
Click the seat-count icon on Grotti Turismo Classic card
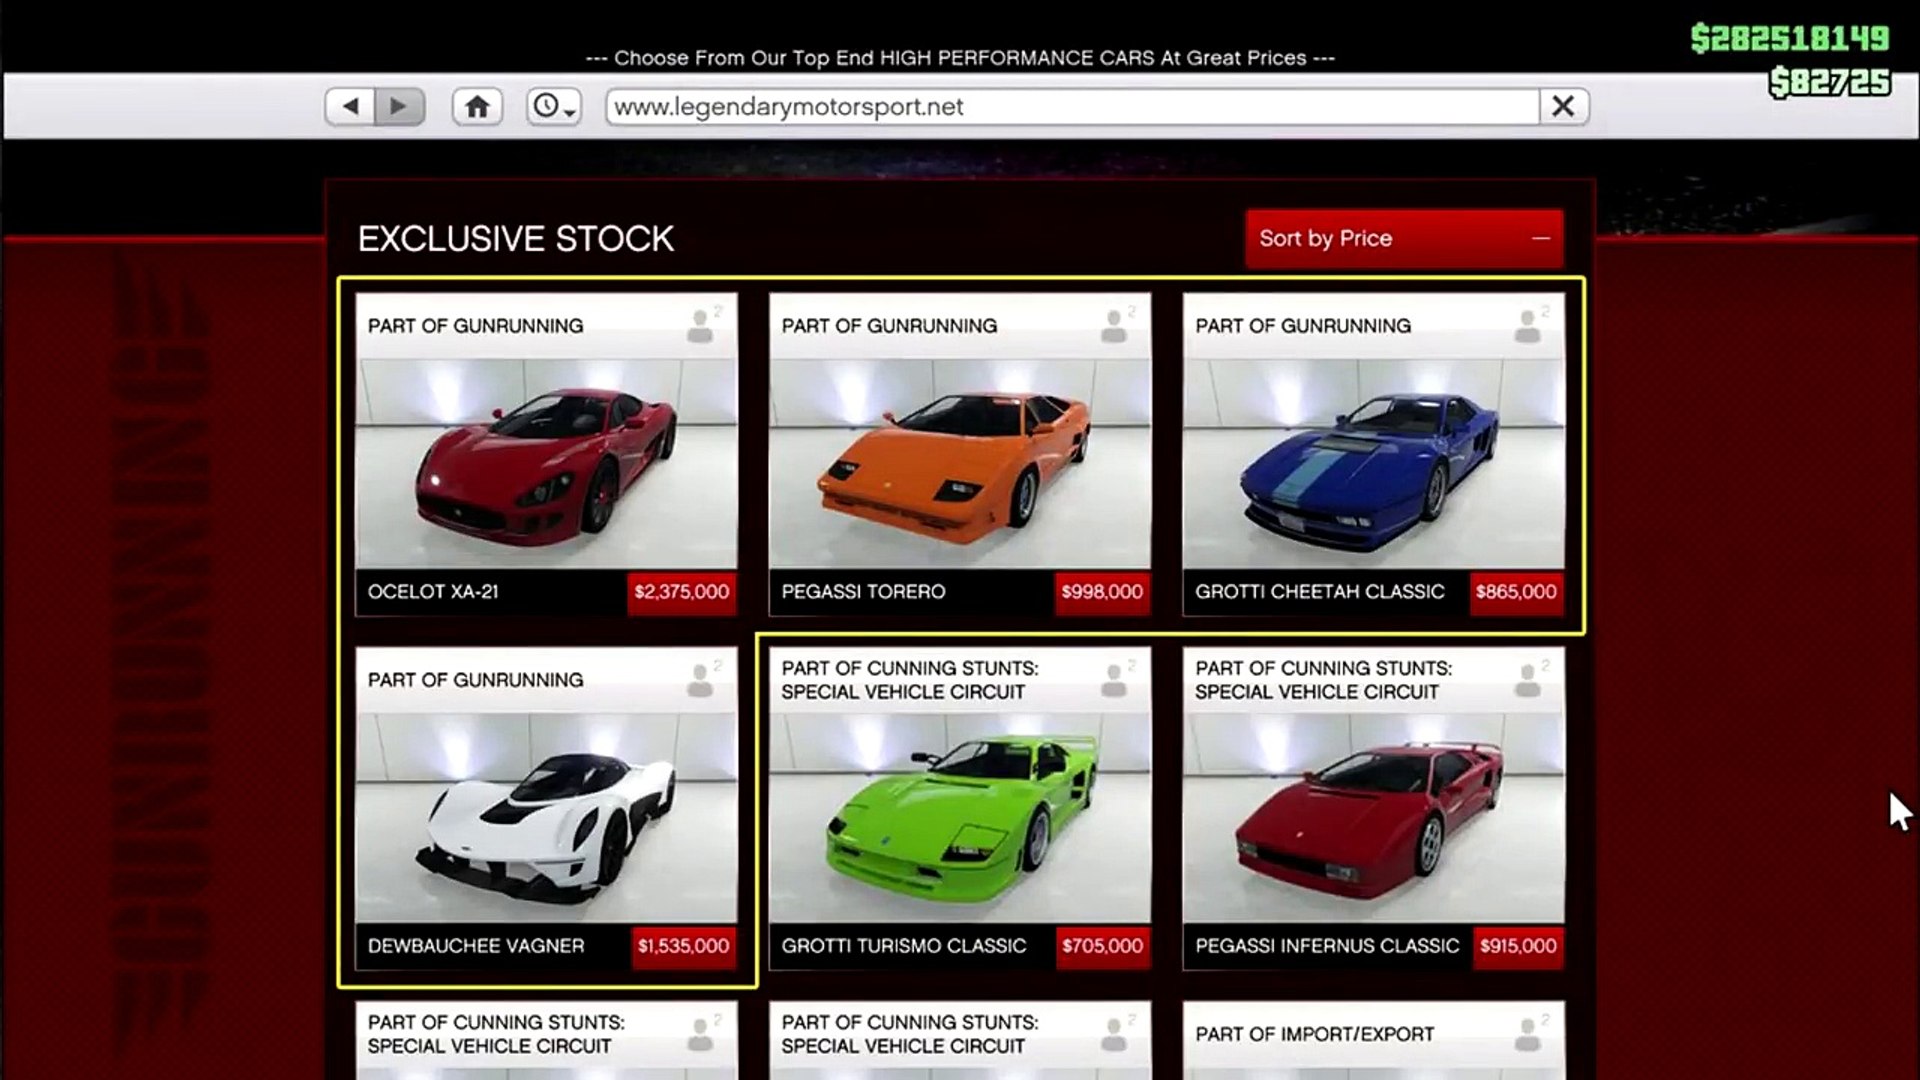1117,679
